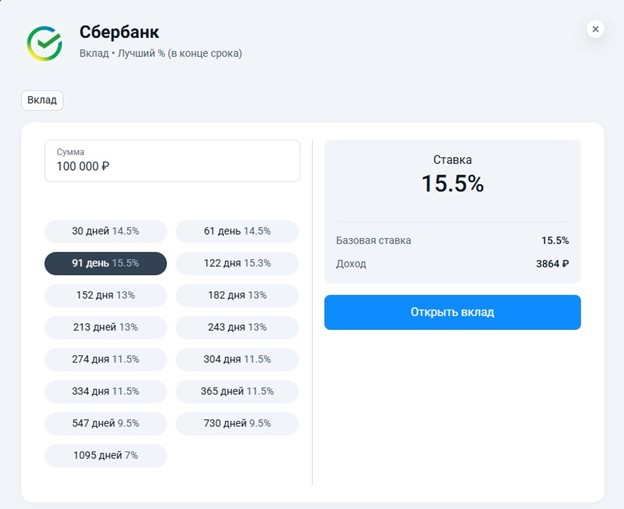Click the Вклад tag chip
Viewport: 624px width, 509px height.
pos(42,101)
